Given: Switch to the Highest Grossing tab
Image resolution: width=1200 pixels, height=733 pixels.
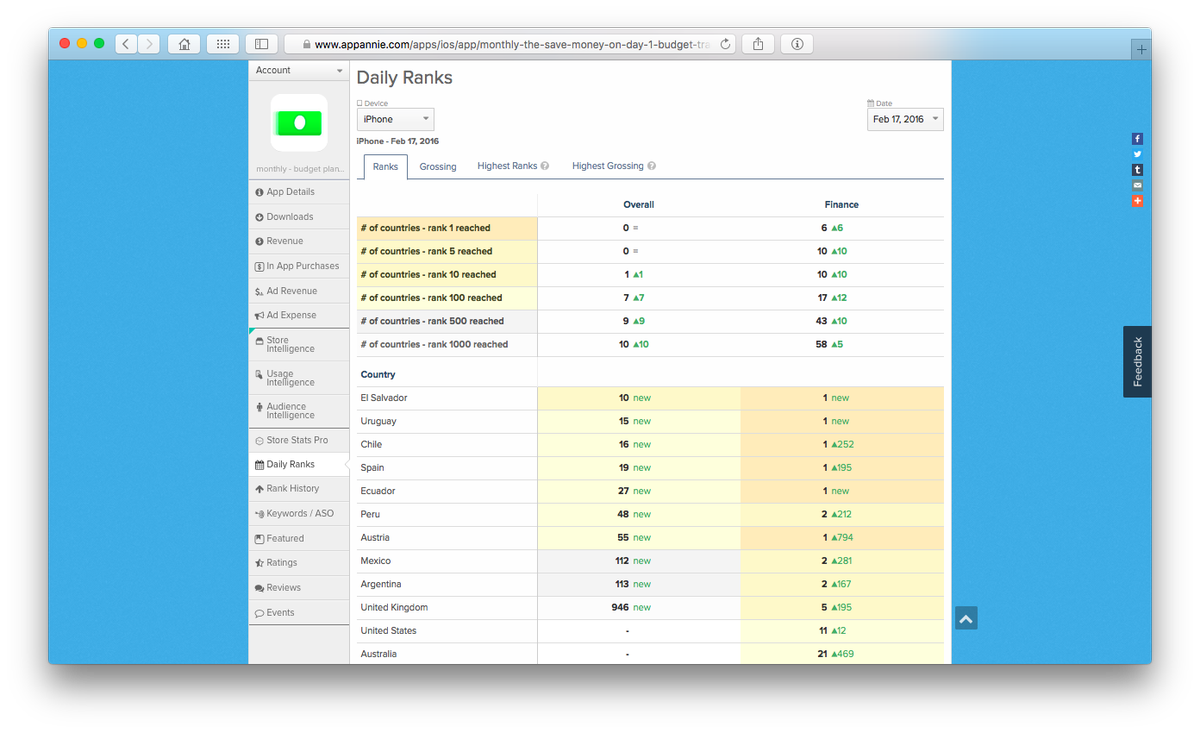Looking at the screenshot, I should [608, 166].
